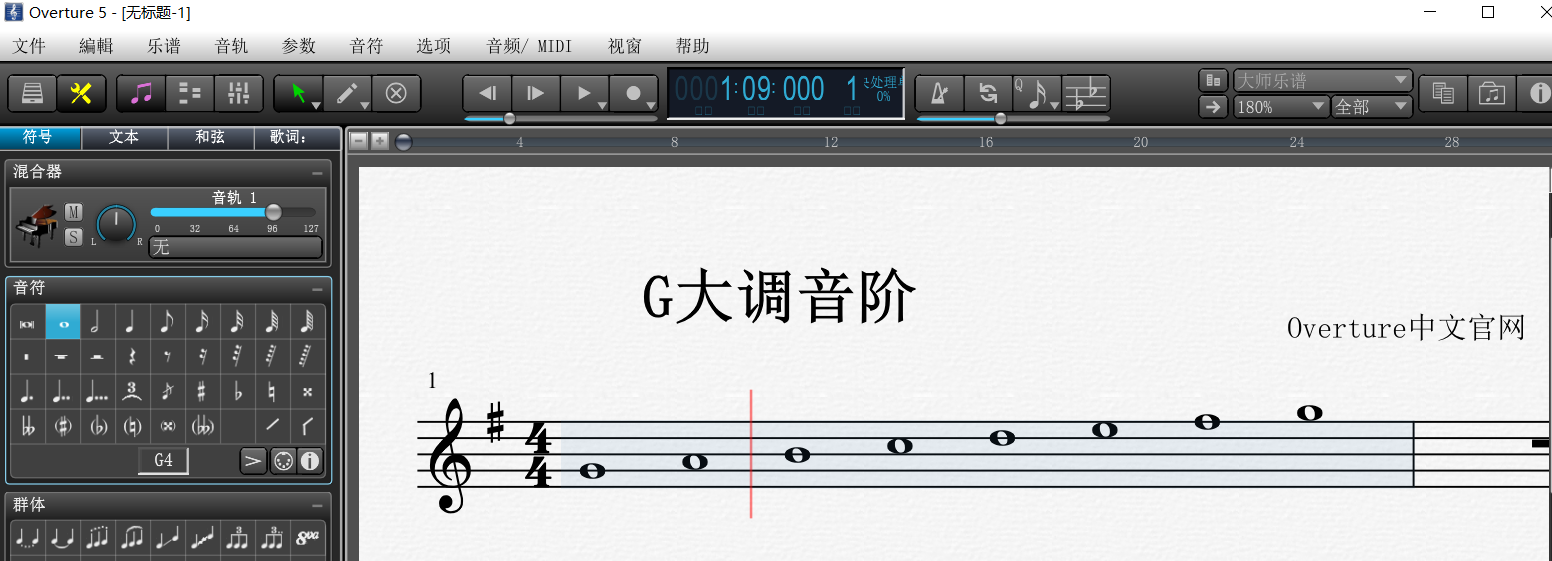Select the circled X eraser tool
Screen dimensions: 1552x561
[x=396, y=93]
